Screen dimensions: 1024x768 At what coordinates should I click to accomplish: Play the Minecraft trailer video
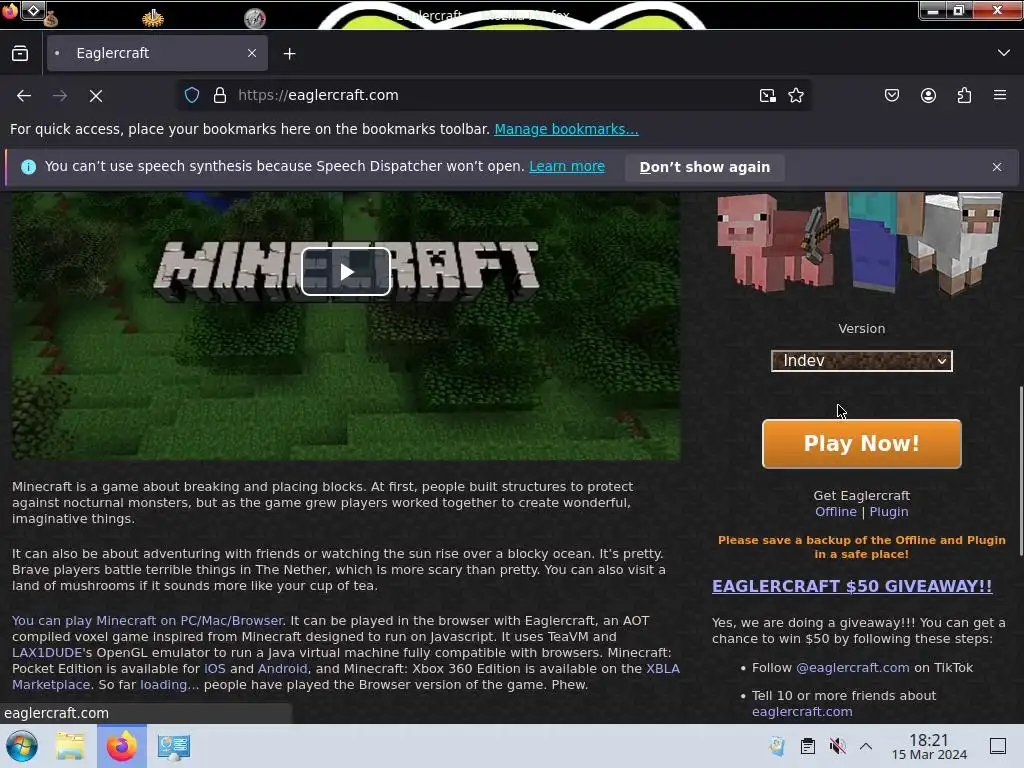pos(346,272)
